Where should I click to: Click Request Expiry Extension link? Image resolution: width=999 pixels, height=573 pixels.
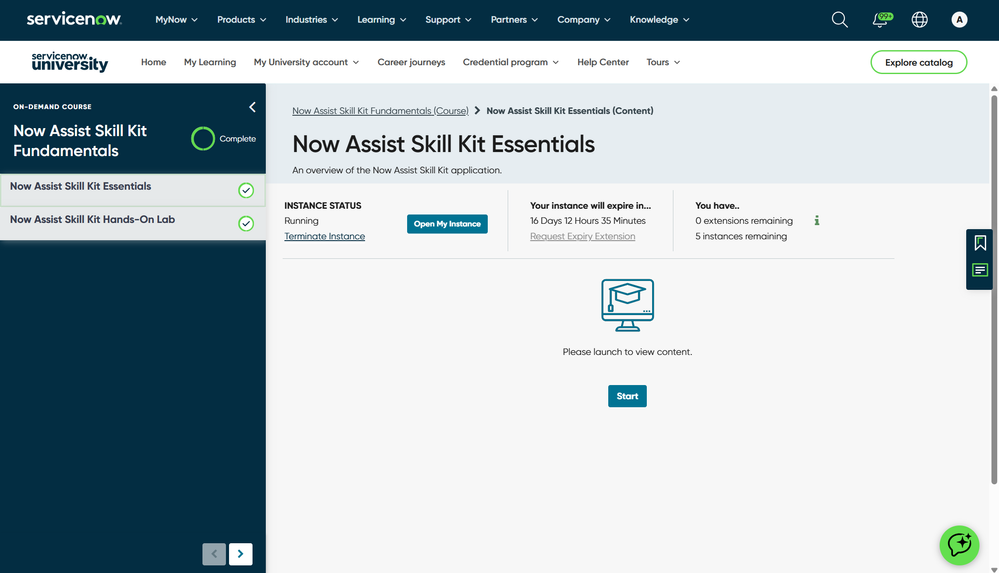582,236
